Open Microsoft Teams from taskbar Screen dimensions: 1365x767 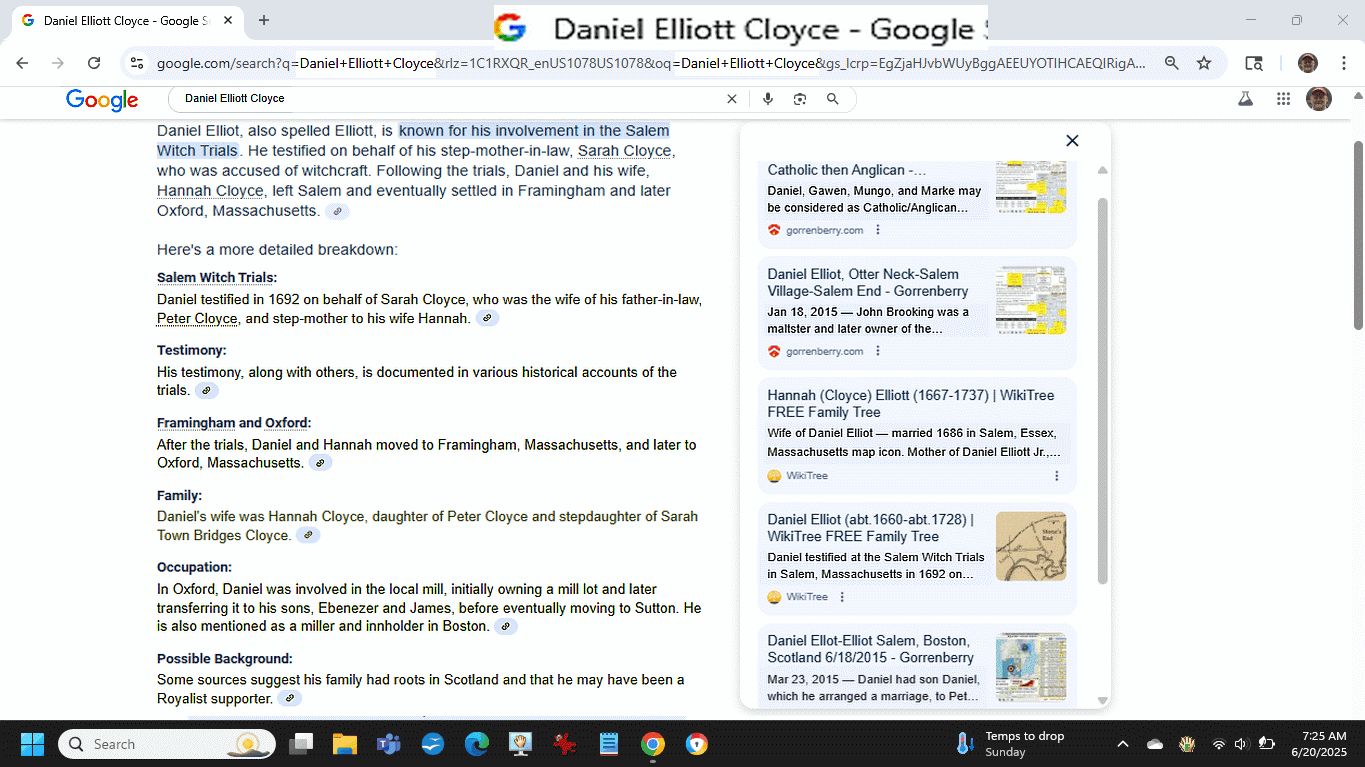[x=389, y=744]
